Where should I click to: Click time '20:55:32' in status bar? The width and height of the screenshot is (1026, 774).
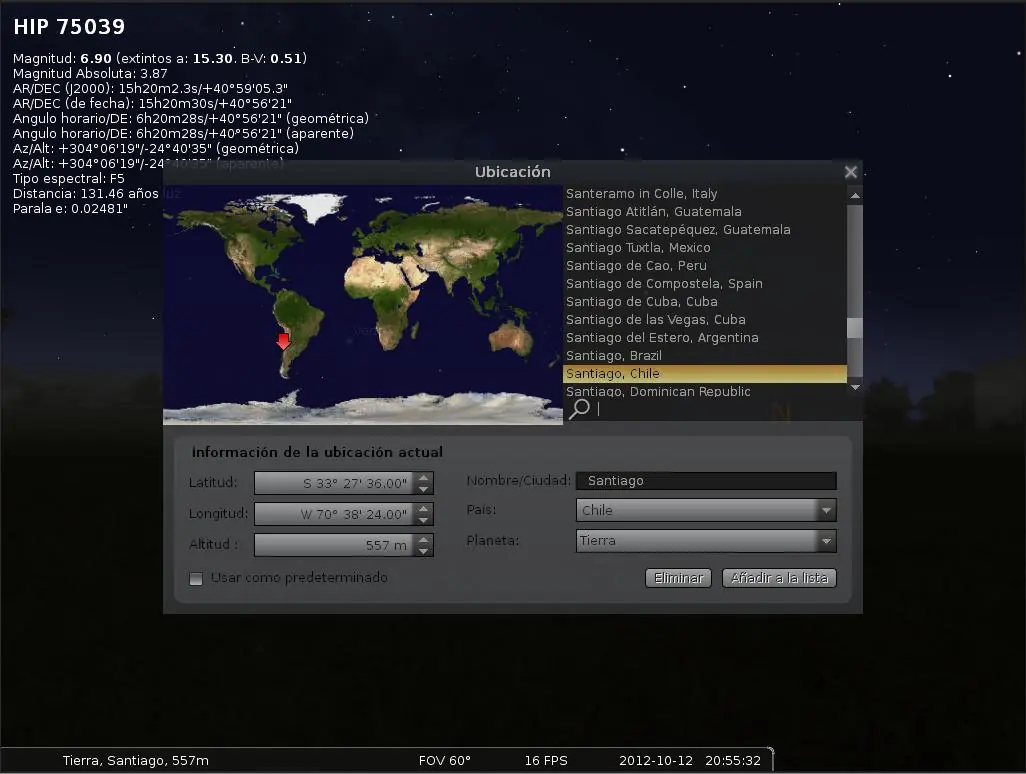(733, 760)
